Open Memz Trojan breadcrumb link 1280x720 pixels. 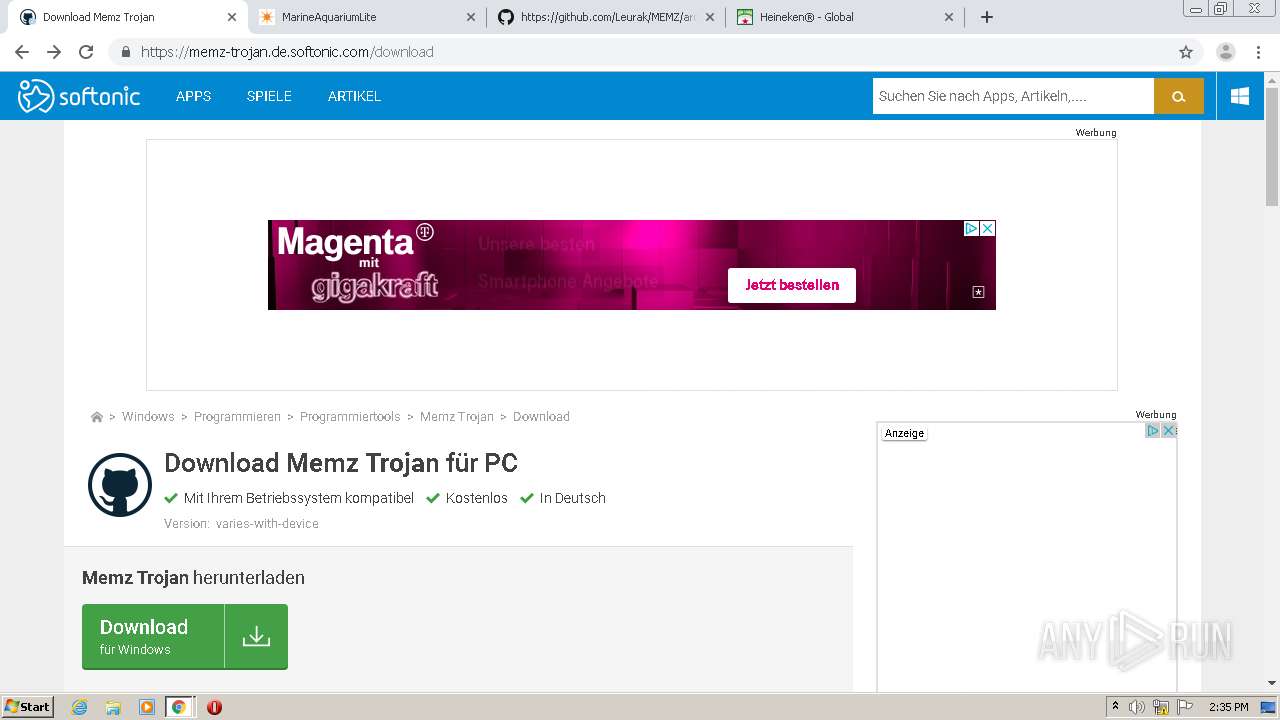pyautogui.click(x=457, y=417)
